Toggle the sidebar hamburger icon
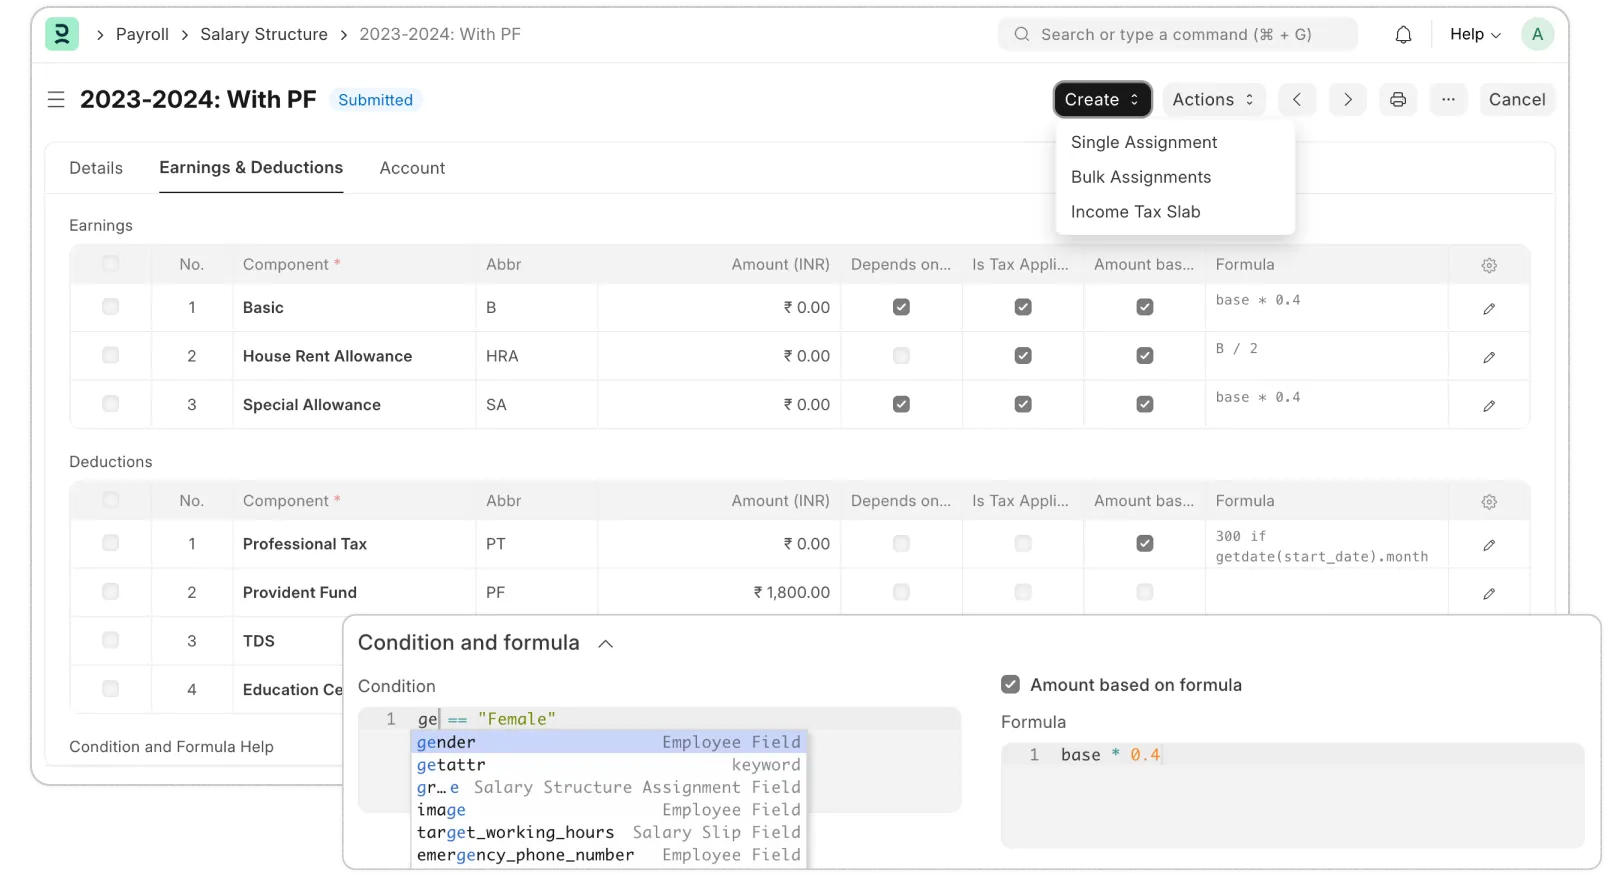Image resolution: width=1608 pixels, height=876 pixels. (56, 100)
